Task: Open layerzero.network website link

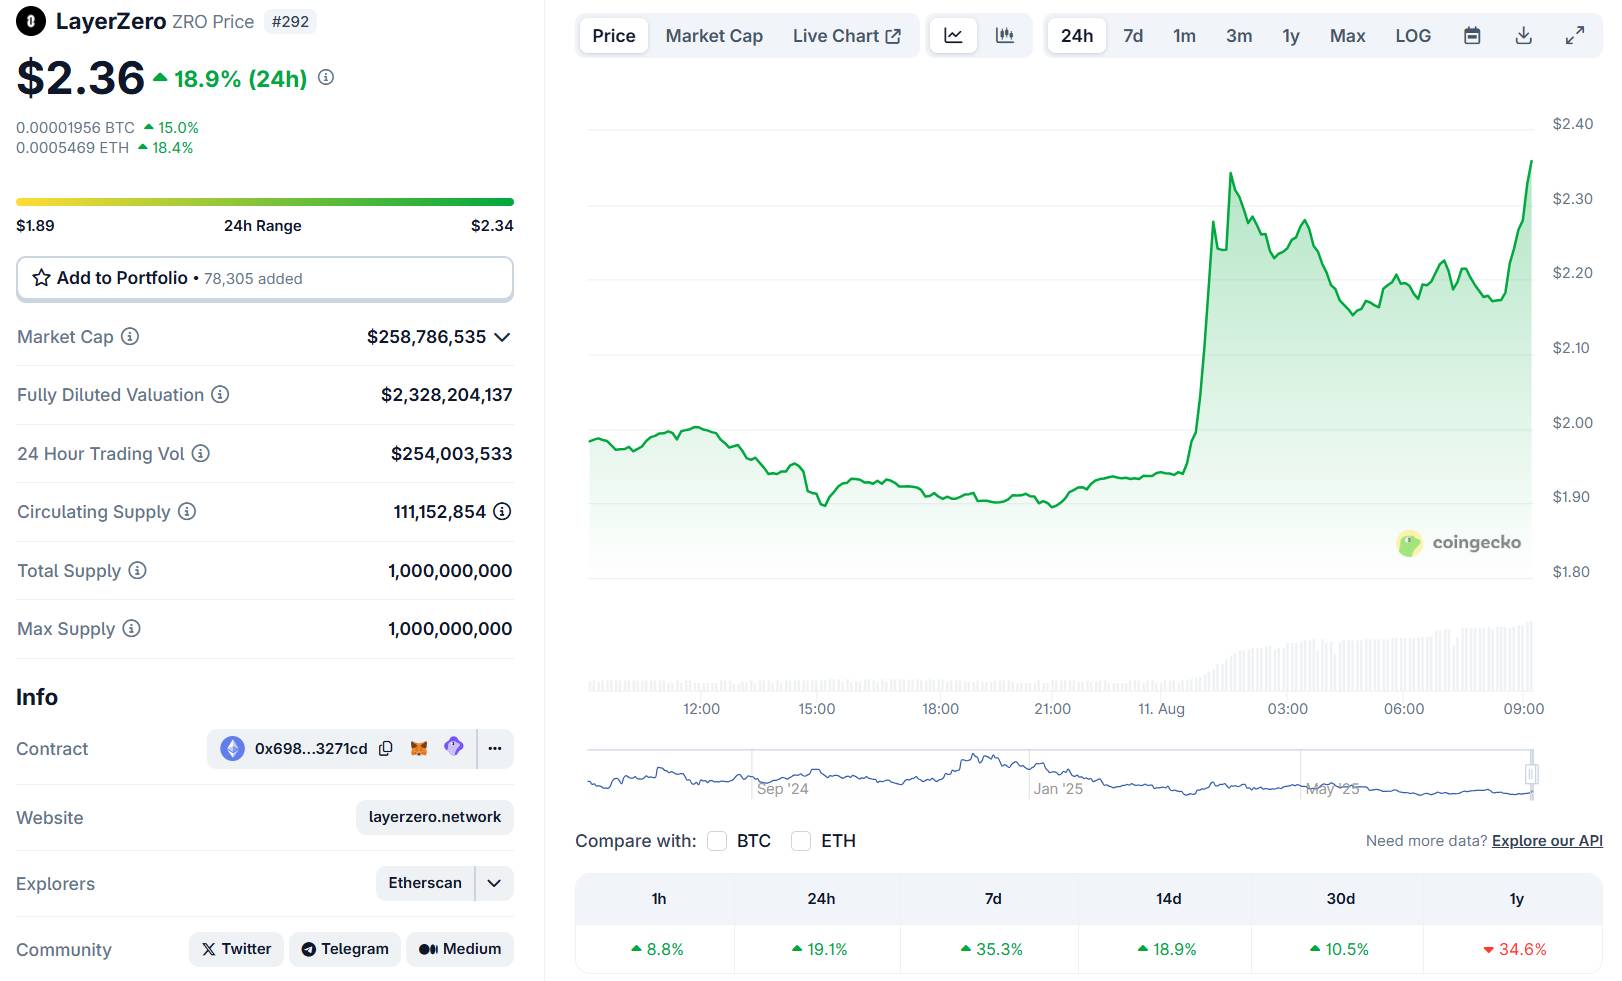Action: tap(435, 817)
